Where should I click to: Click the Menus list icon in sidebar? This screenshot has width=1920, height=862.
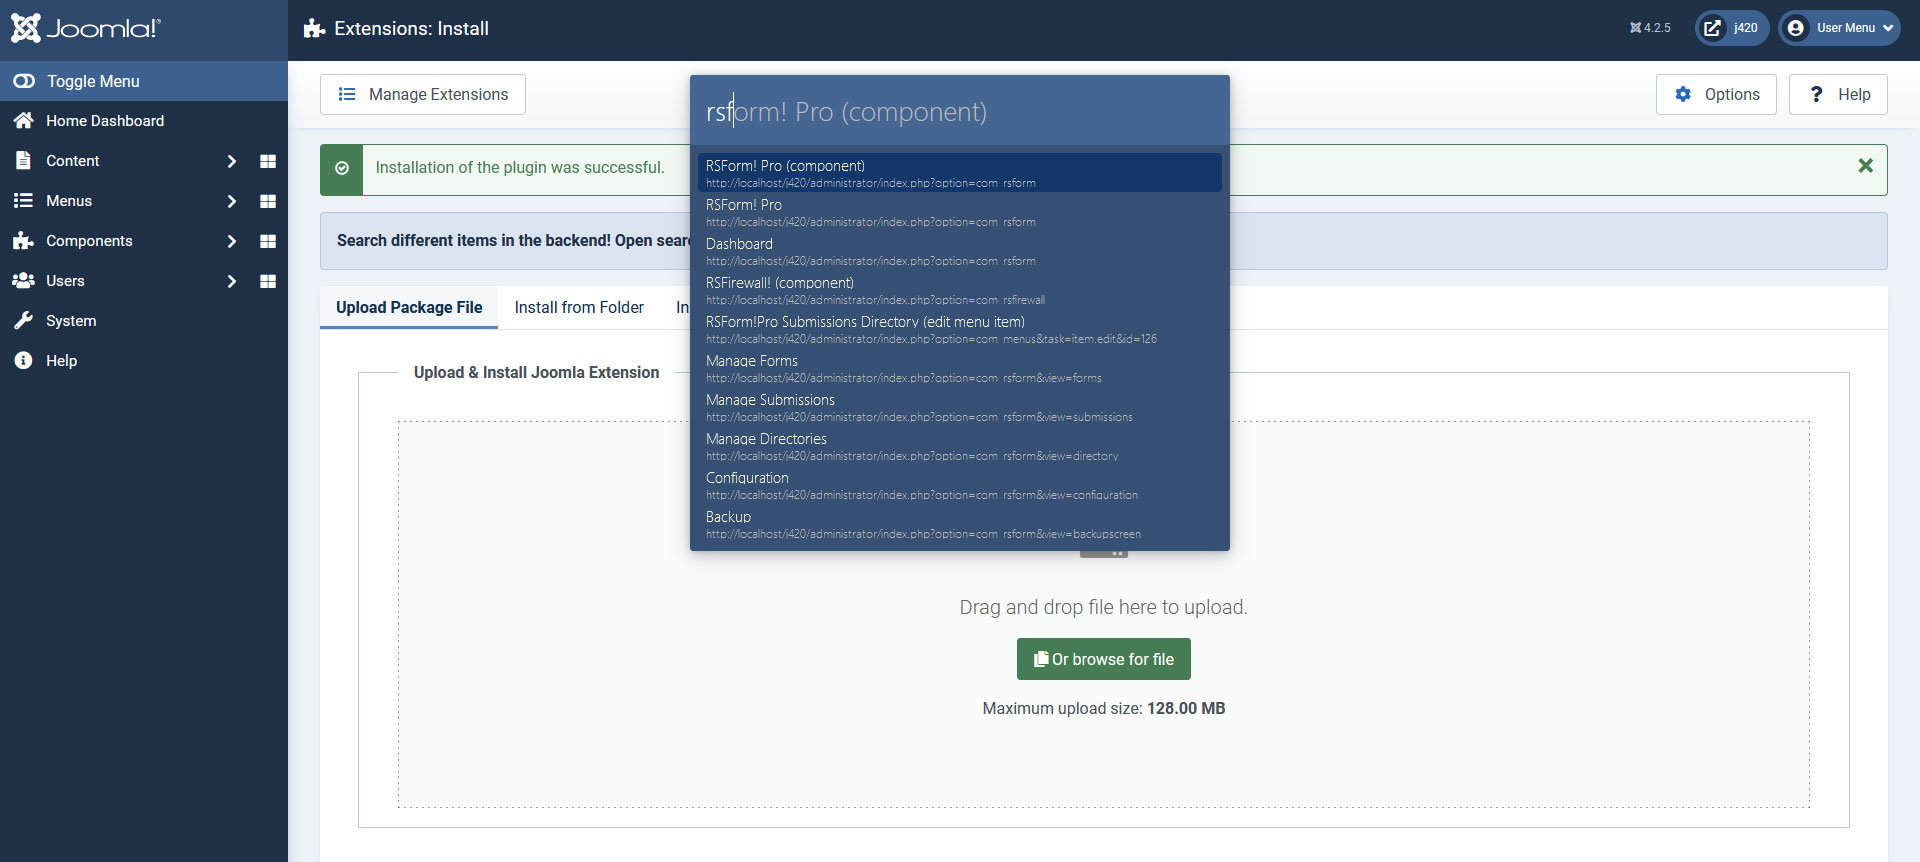(x=23, y=200)
